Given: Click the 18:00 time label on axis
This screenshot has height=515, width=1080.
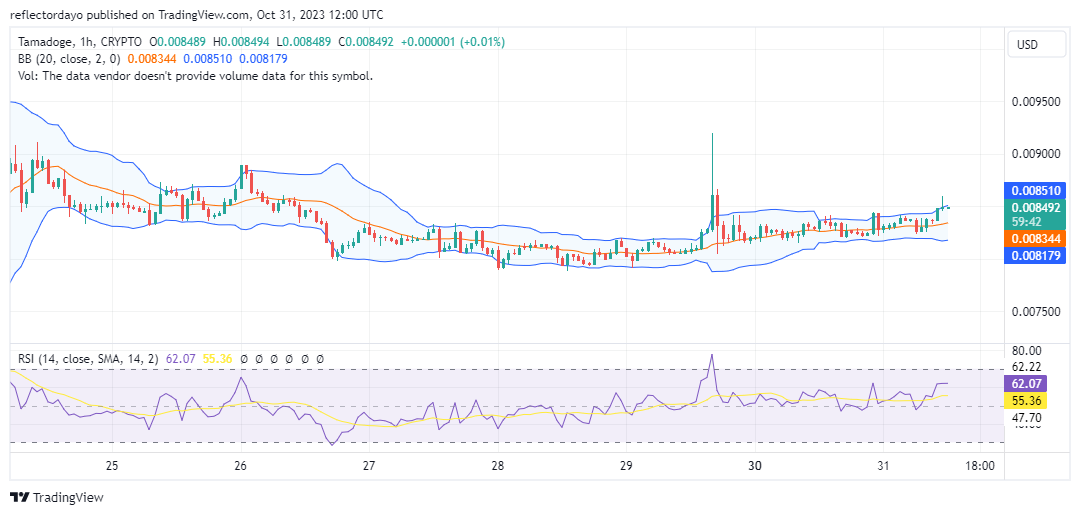Looking at the screenshot, I should click(980, 465).
